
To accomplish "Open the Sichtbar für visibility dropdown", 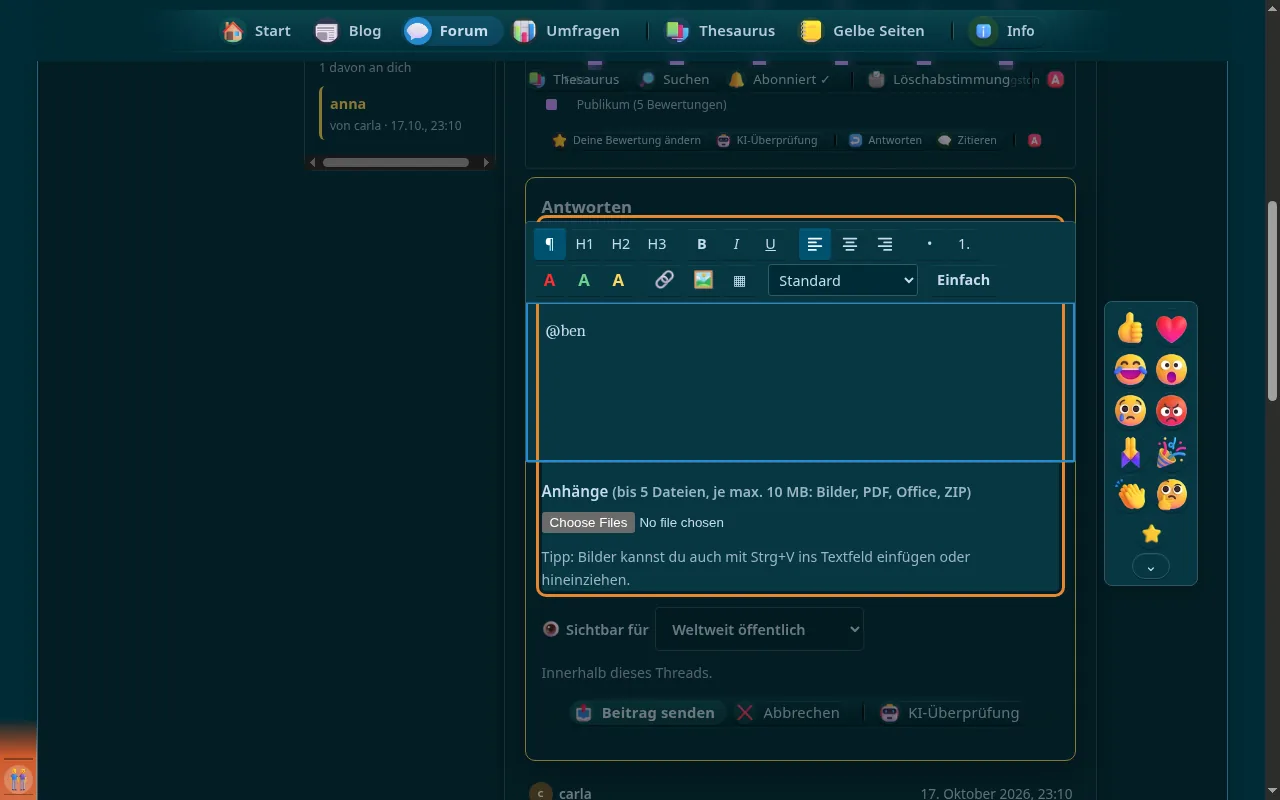I will tap(759, 629).
